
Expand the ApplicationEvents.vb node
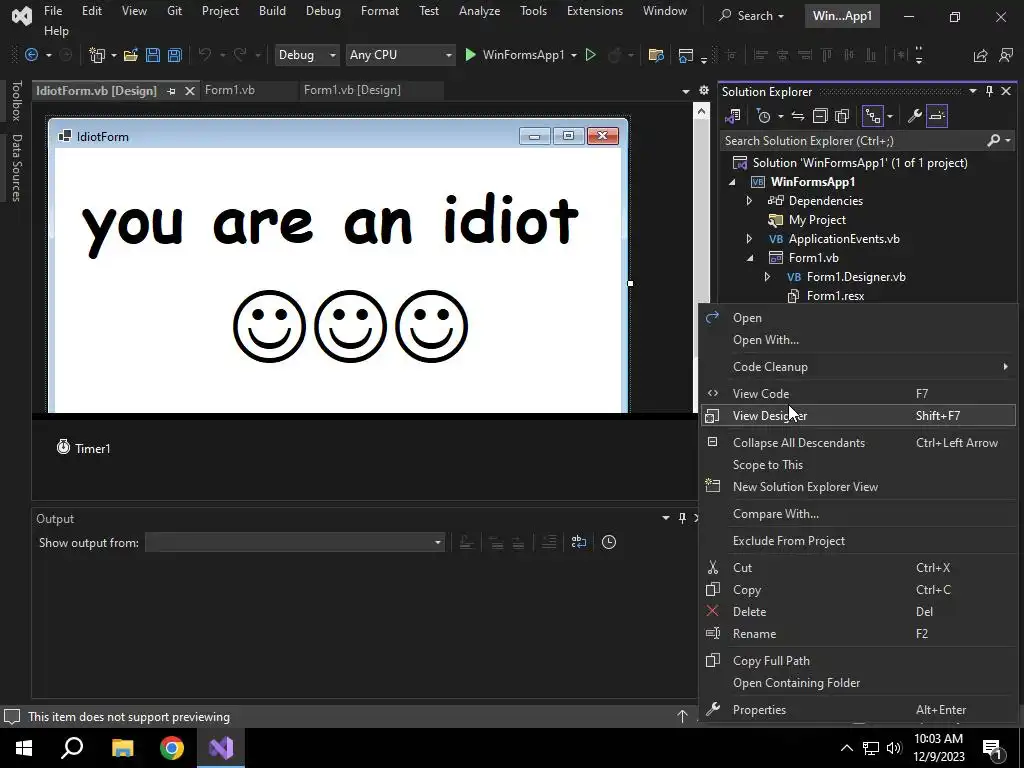(x=750, y=239)
